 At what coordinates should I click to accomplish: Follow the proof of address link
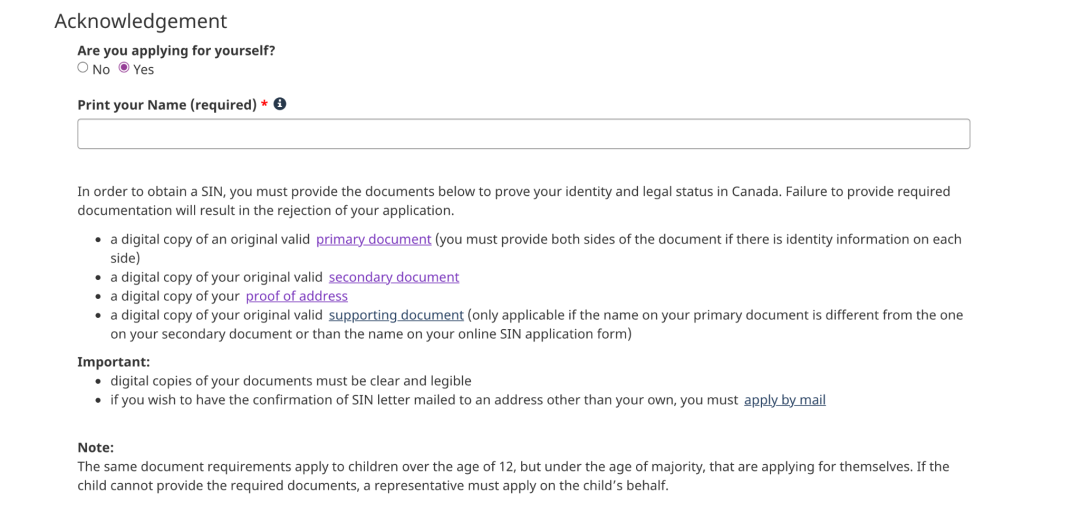coord(296,296)
